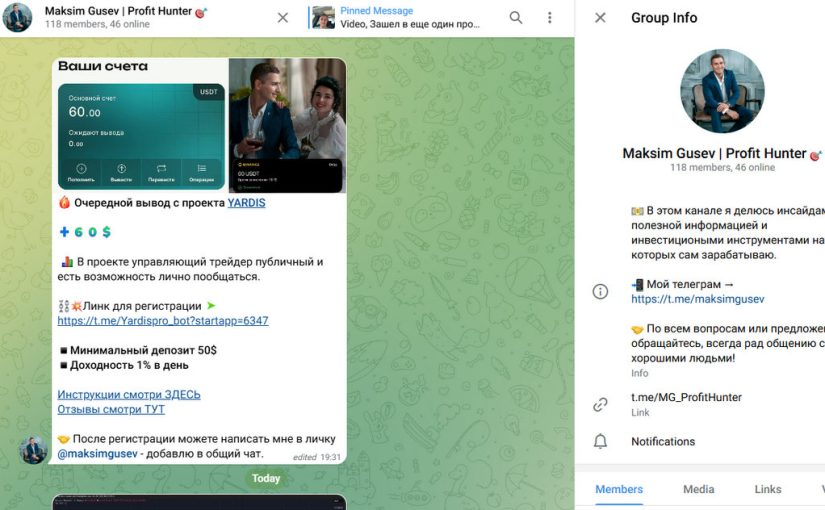Viewport: 825px width, 510px height.
Task: Click the search icon in chat header
Action: click(x=516, y=17)
